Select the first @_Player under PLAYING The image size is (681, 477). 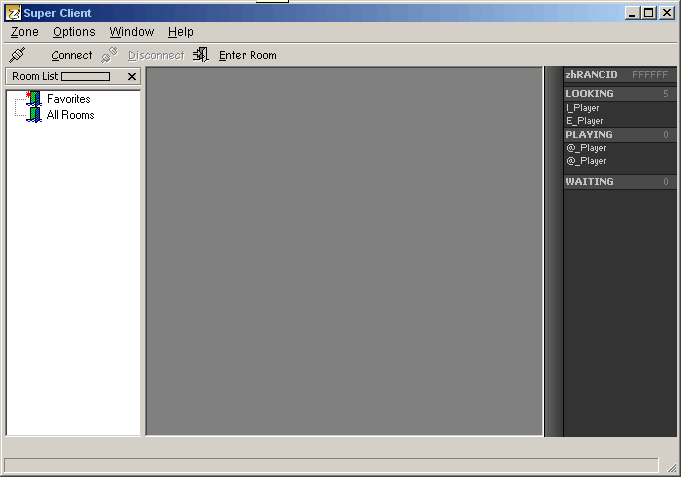[586, 148]
